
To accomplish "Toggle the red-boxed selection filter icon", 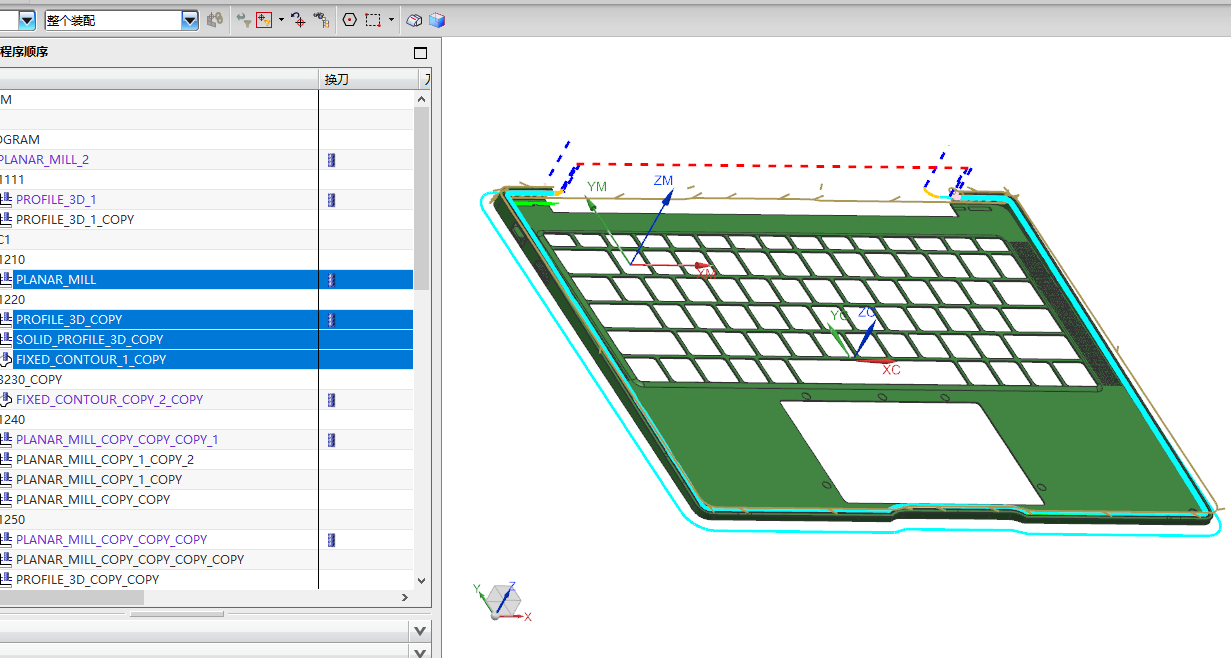I will tap(264, 19).
